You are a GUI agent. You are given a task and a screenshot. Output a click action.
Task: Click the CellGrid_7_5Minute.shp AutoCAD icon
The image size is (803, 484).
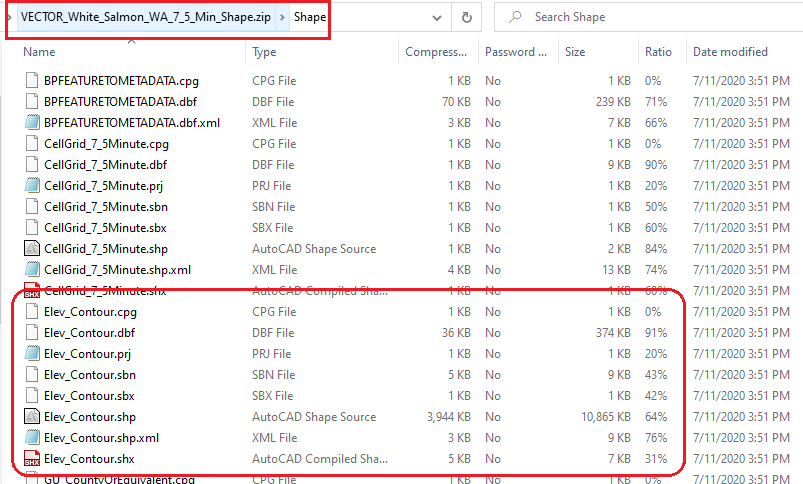pos(32,248)
